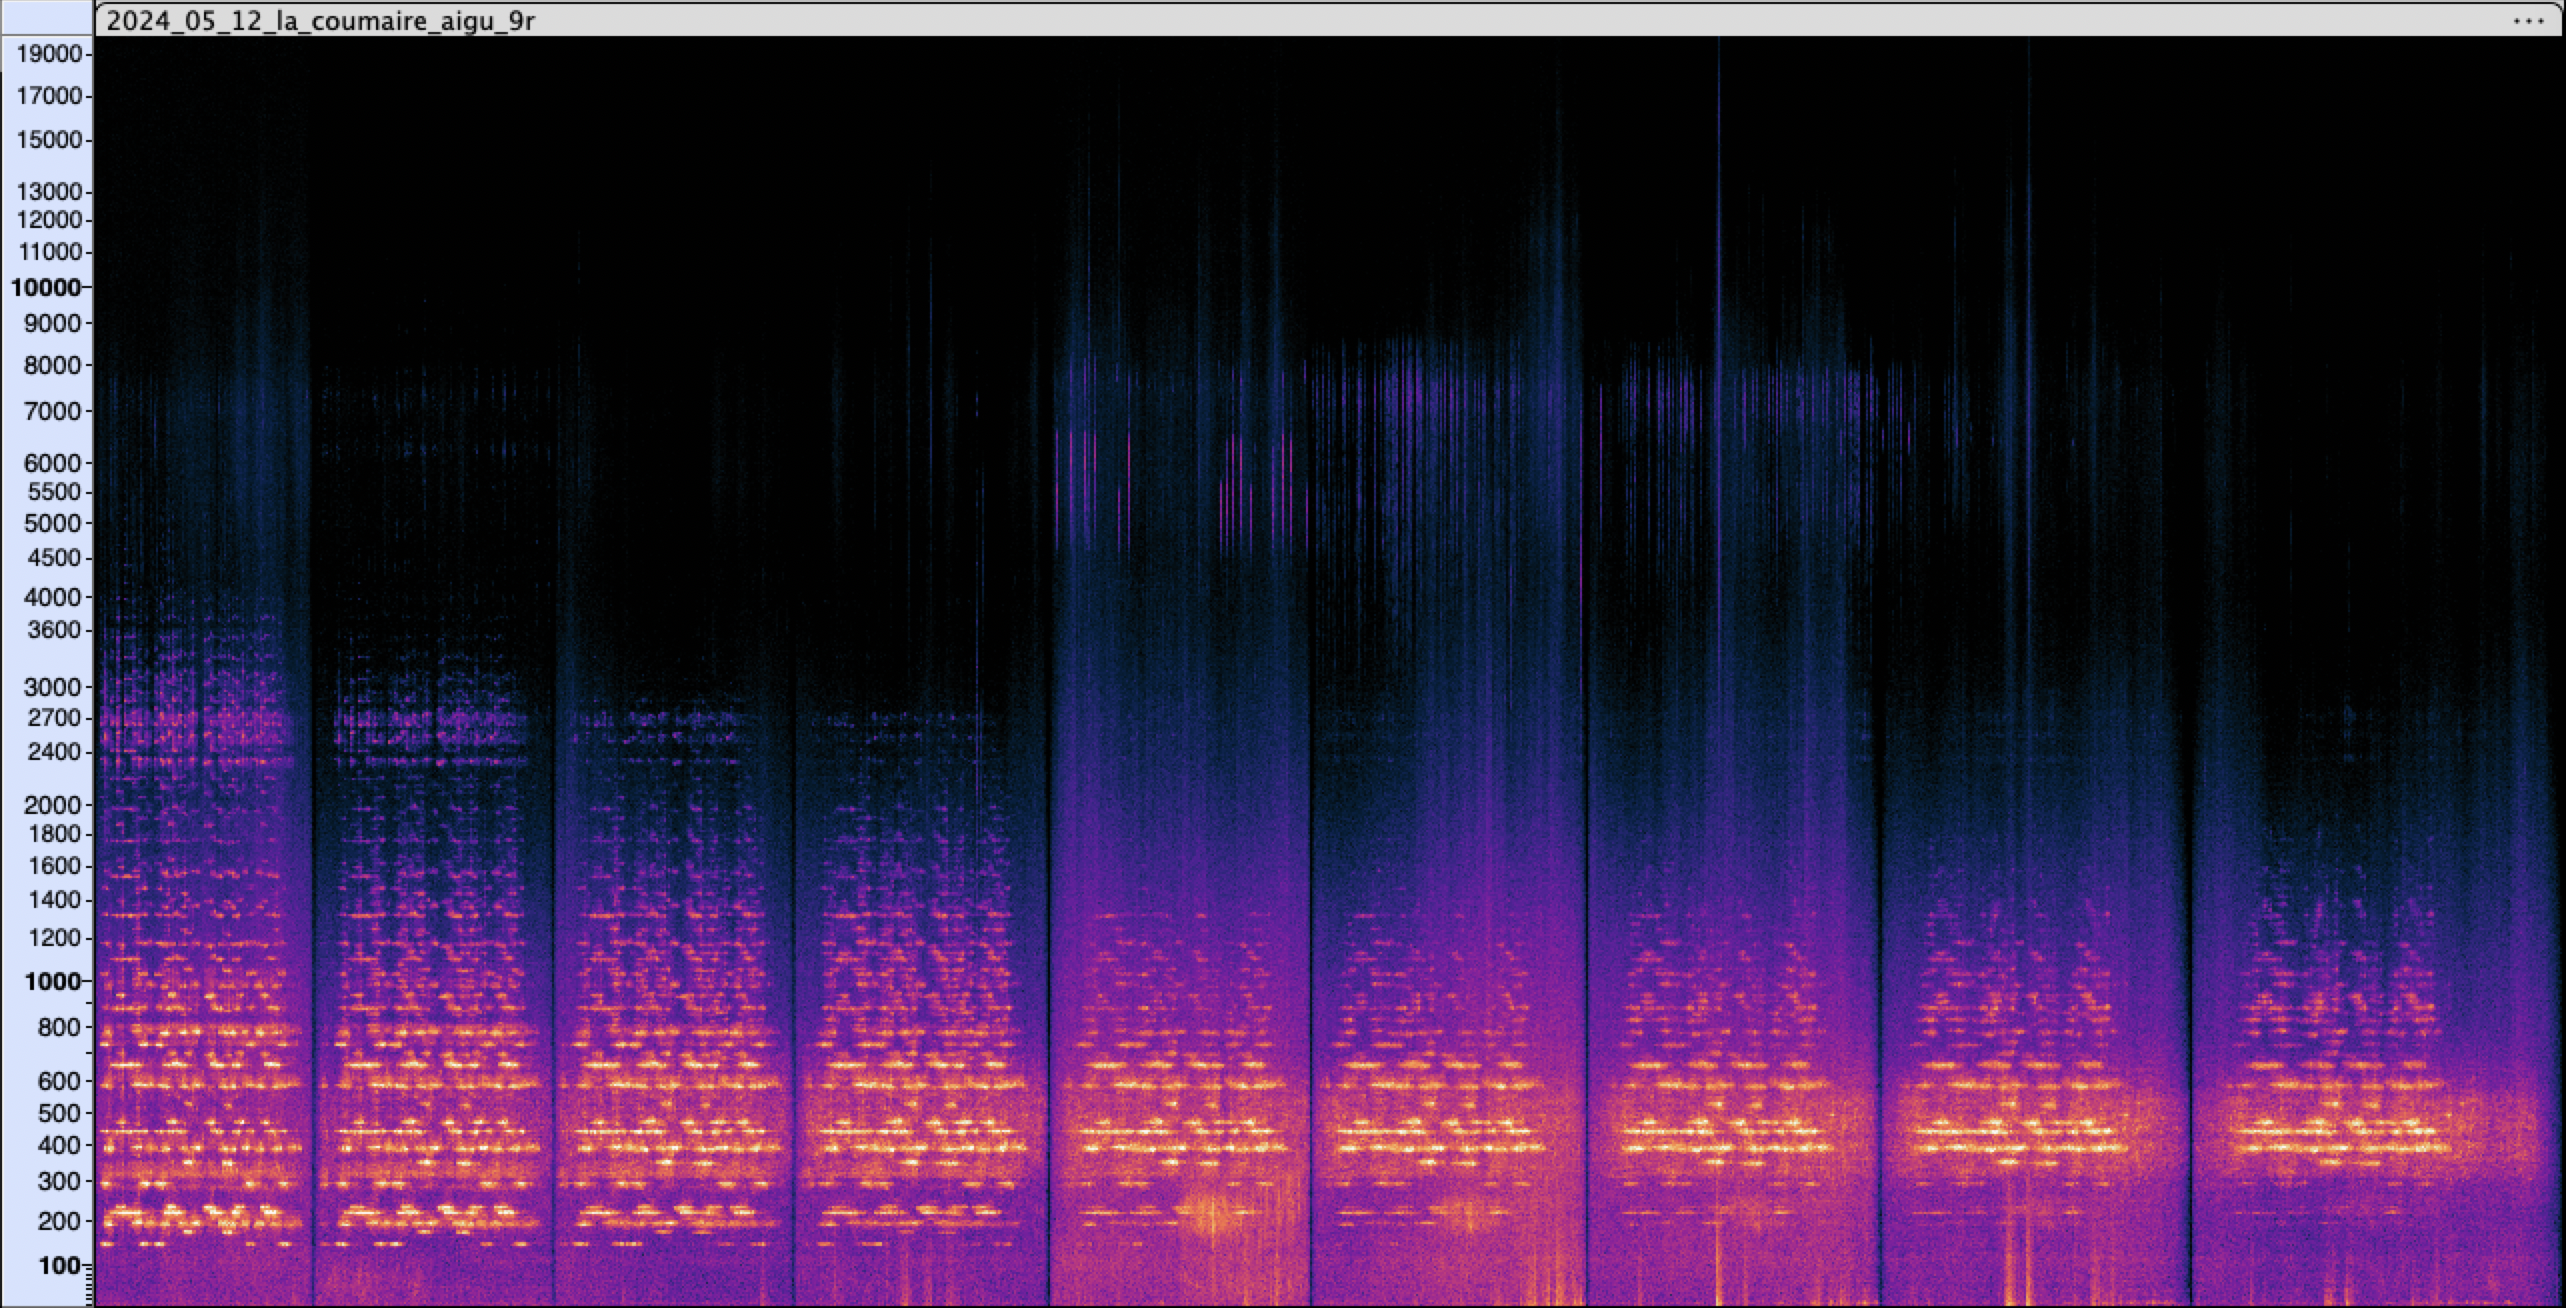
Task: Click the 200 Hz label on frequency ruler
Action: pos(60,1222)
